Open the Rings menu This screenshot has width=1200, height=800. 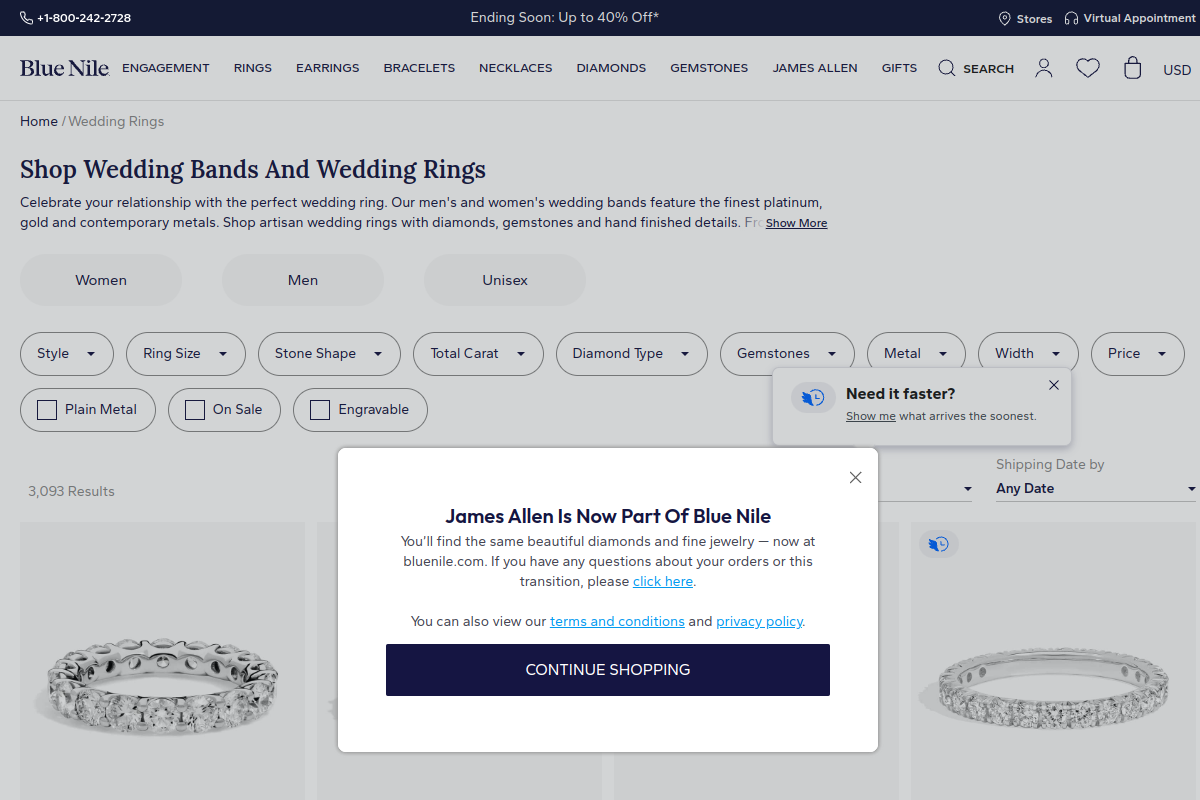click(253, 68)
